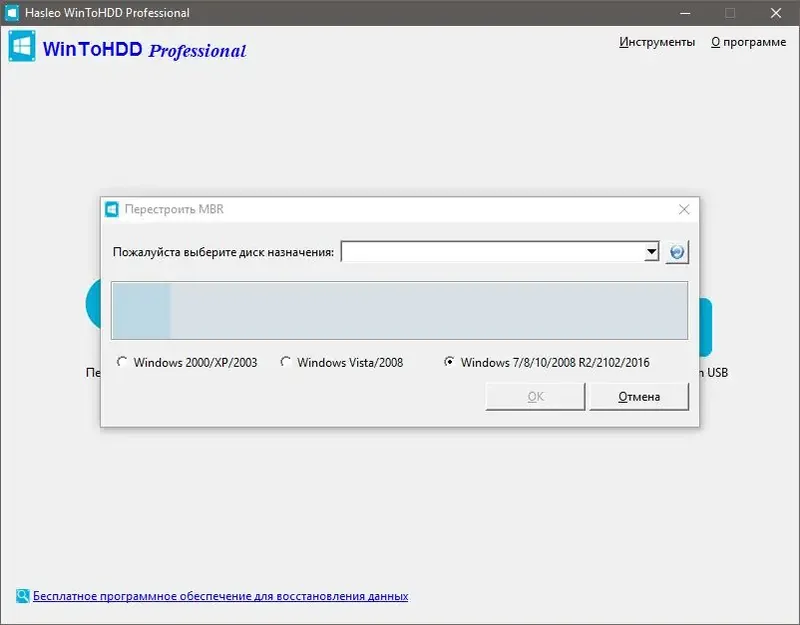
Task: Click the Перестроить MBR dialog icon
Action: [111, 209]
